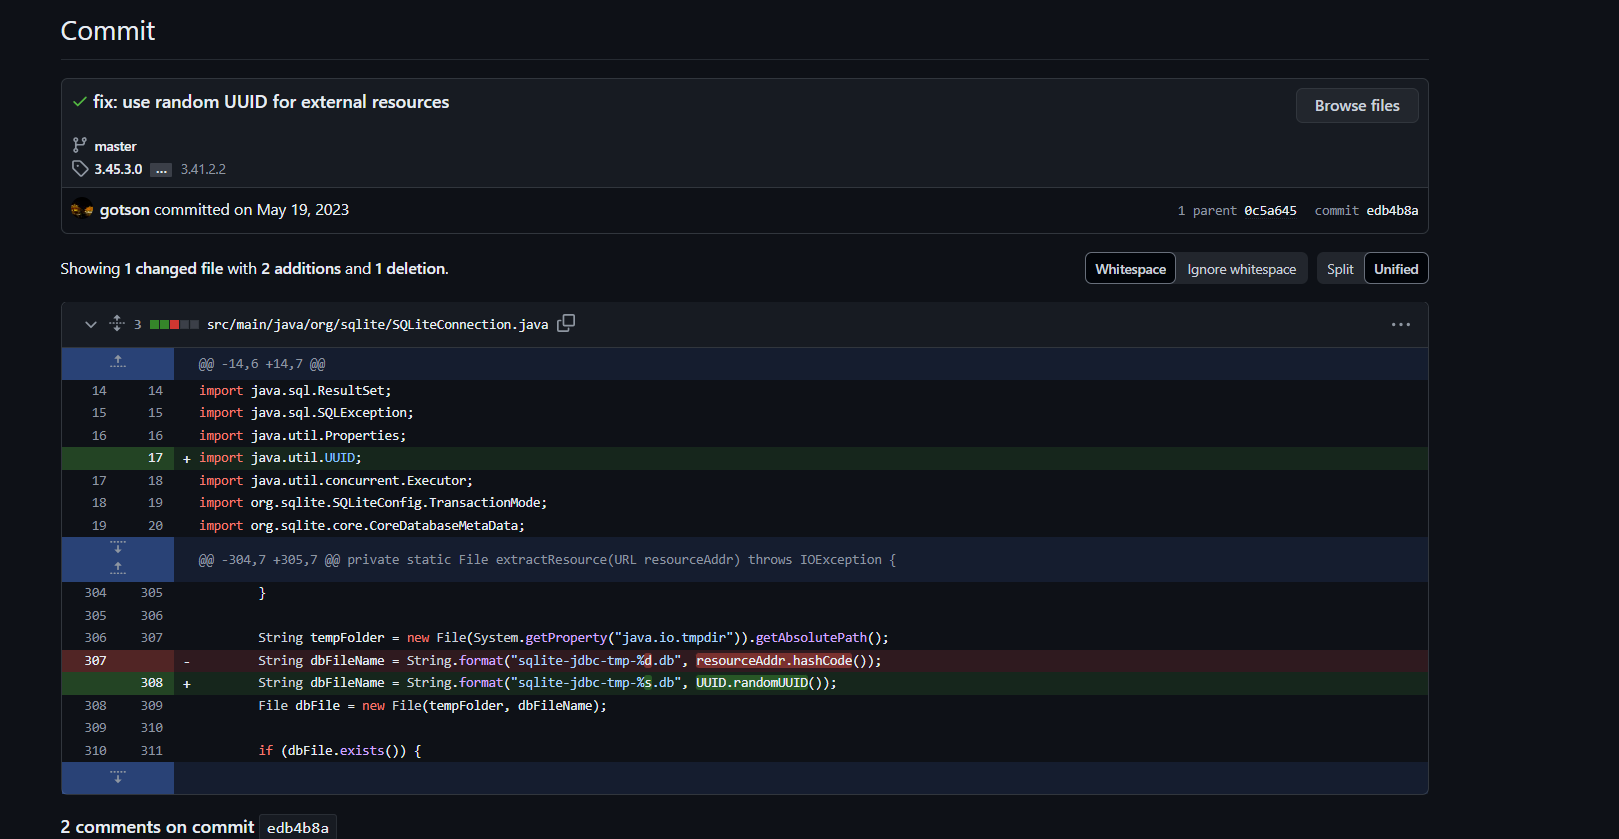Switch to Split diff view
The height and width of the screenshot is (839, 1619).
click(x=1340, y=269)
